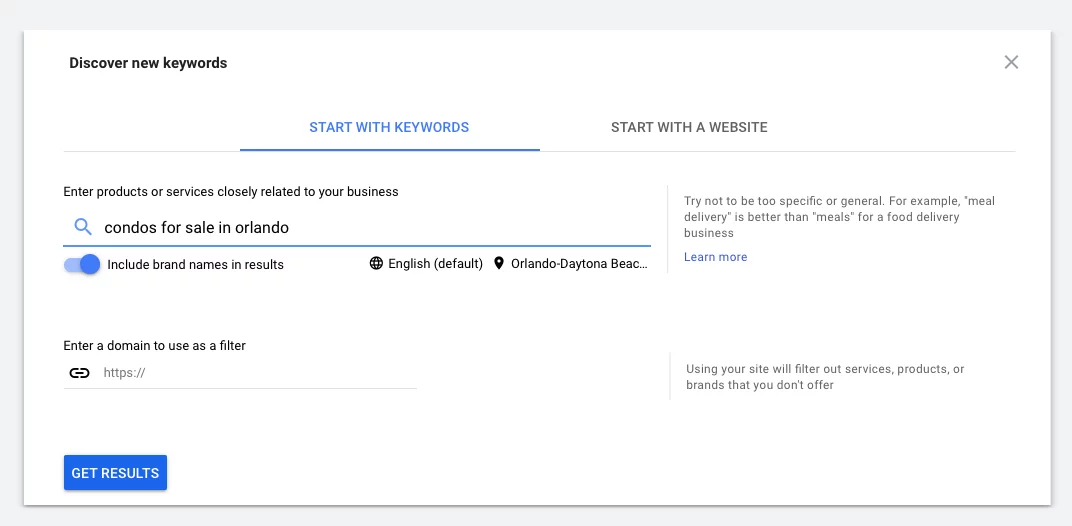Switch to Start with keywords tab
Viewport: 1072px width, 526px height.
(389, 127)
